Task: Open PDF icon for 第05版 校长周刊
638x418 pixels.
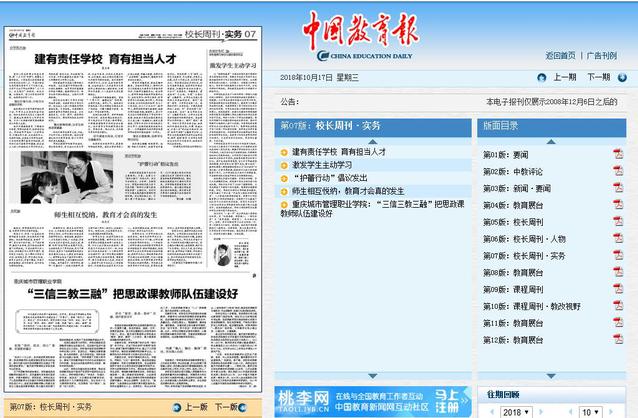Action: tap(618, 221)
